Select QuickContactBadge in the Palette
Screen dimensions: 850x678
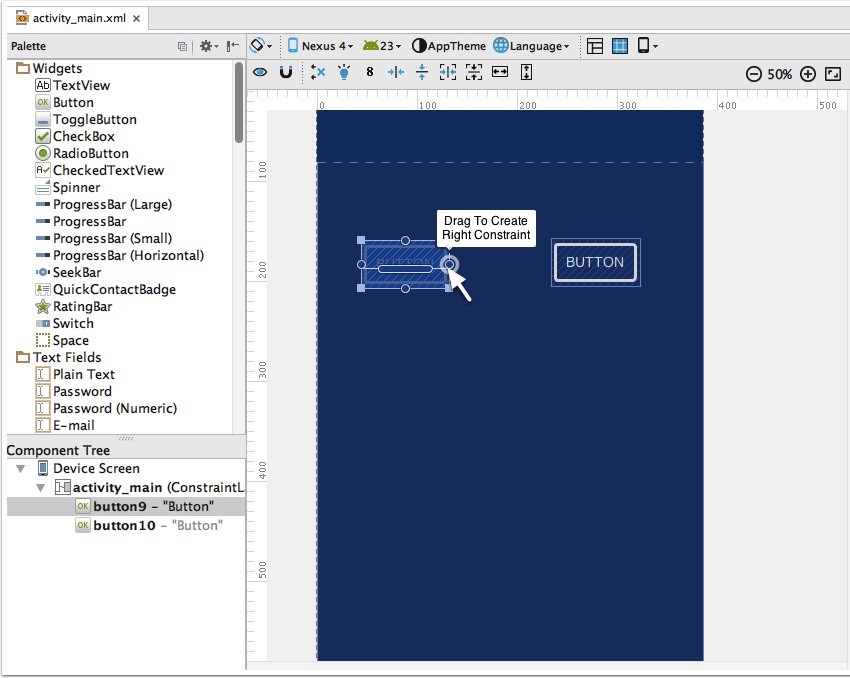[x=105, y=289]
